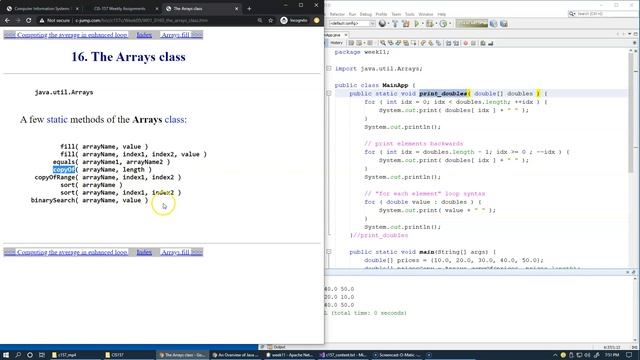Click the Not secure site warning icon
This screenshot has height=360, width=640.
(42, 20)
